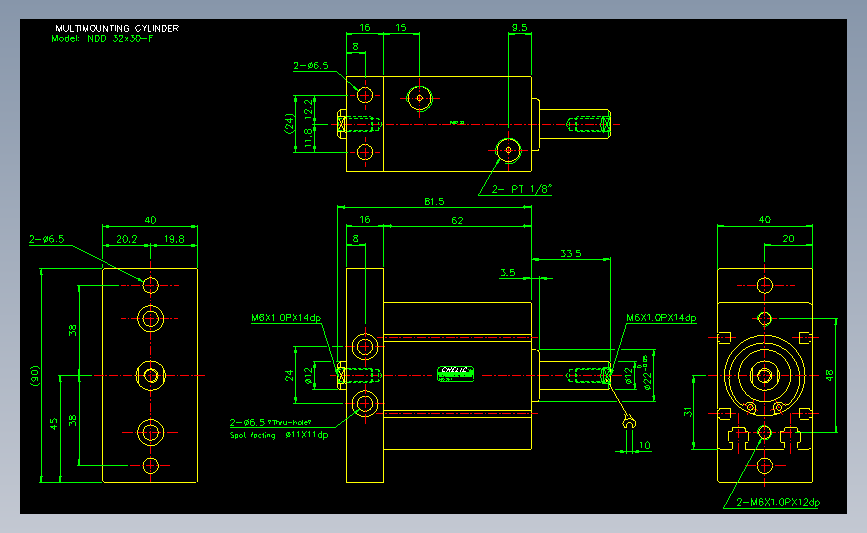This screenshot has width=867, height=533.
Task: Select the 10 dimension near wrench symbol
Action: [645, 445]
